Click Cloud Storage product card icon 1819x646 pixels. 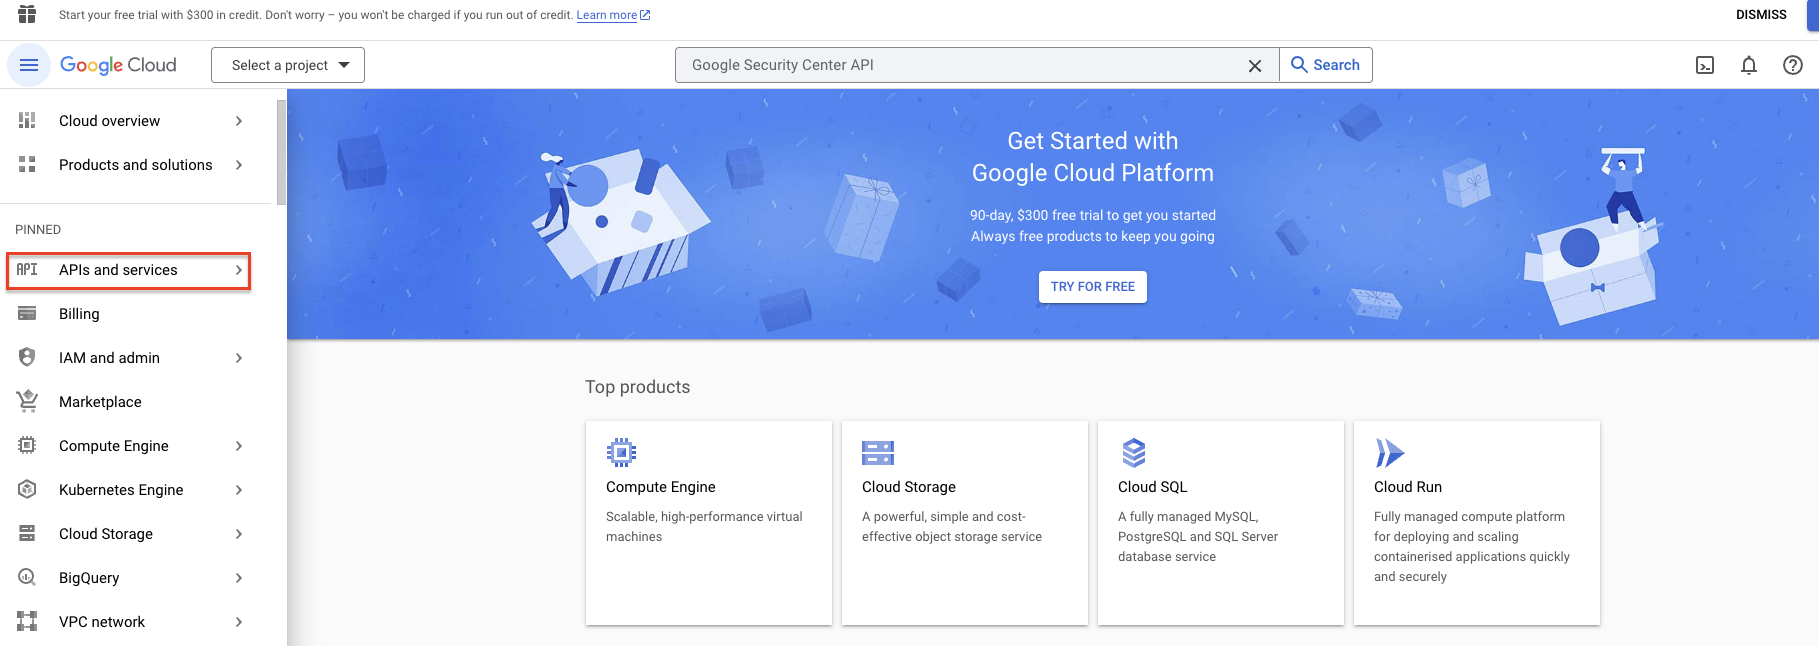pyautogui.click(x=878, y=453)
